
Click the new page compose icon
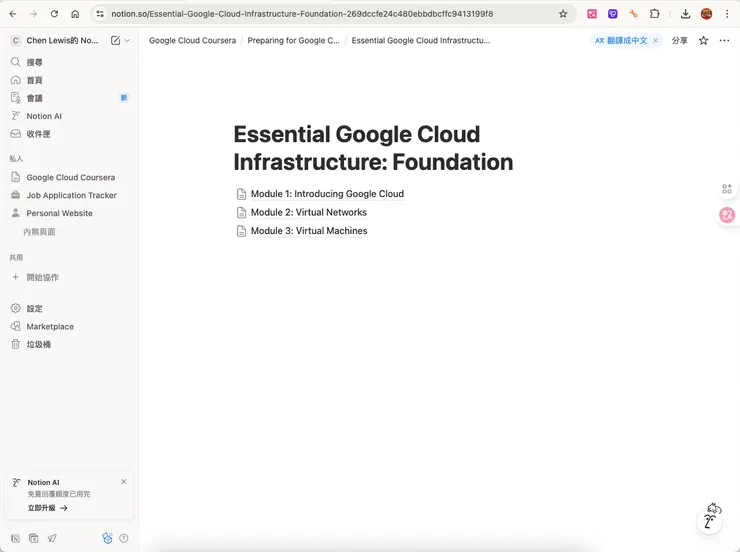115,41
